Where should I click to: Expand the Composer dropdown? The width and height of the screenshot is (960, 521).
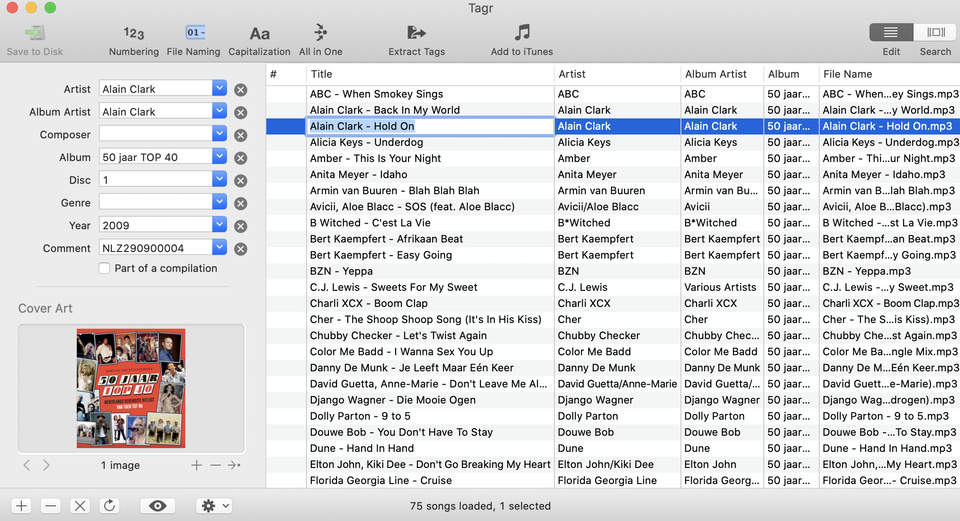(x=220, y=133)
